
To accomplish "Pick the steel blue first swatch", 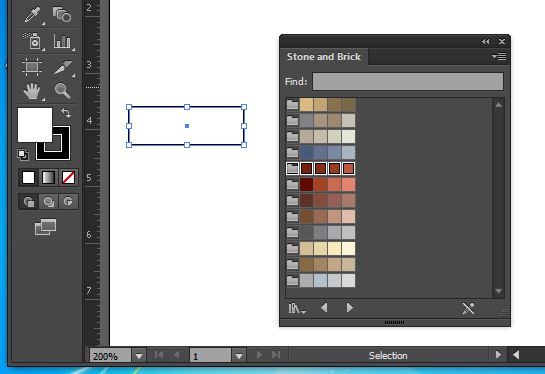I will 306,152.
